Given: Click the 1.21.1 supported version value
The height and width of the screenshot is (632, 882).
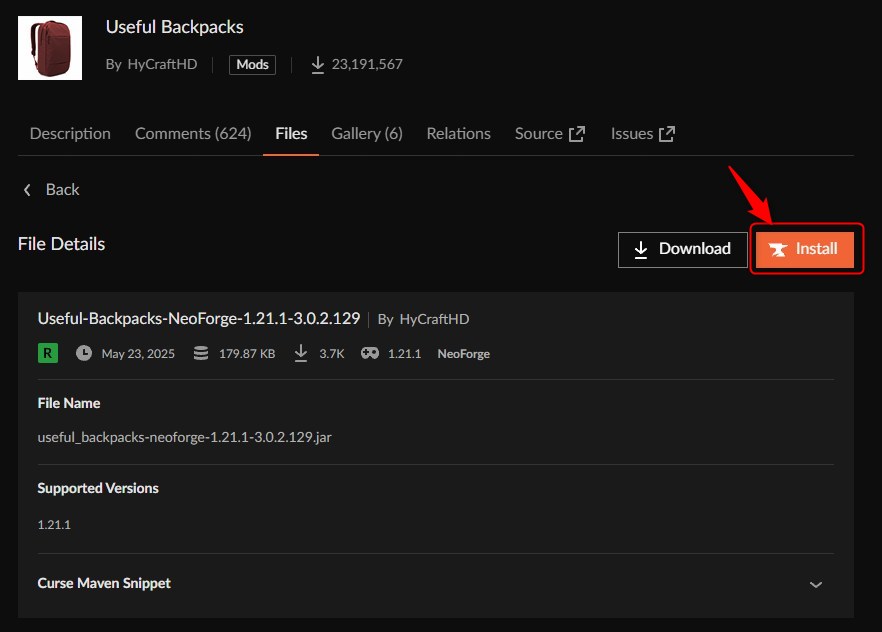Looking at the screenshot, I should point(54,525).
